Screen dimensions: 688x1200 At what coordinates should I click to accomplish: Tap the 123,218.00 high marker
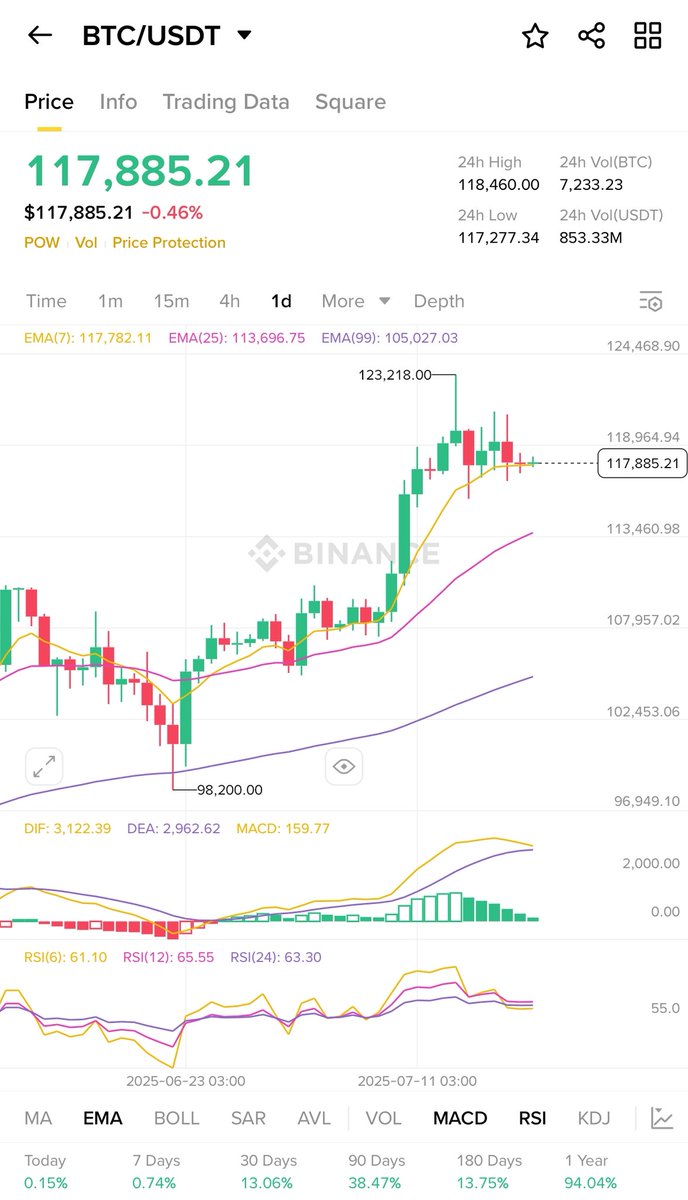point(395,375)
